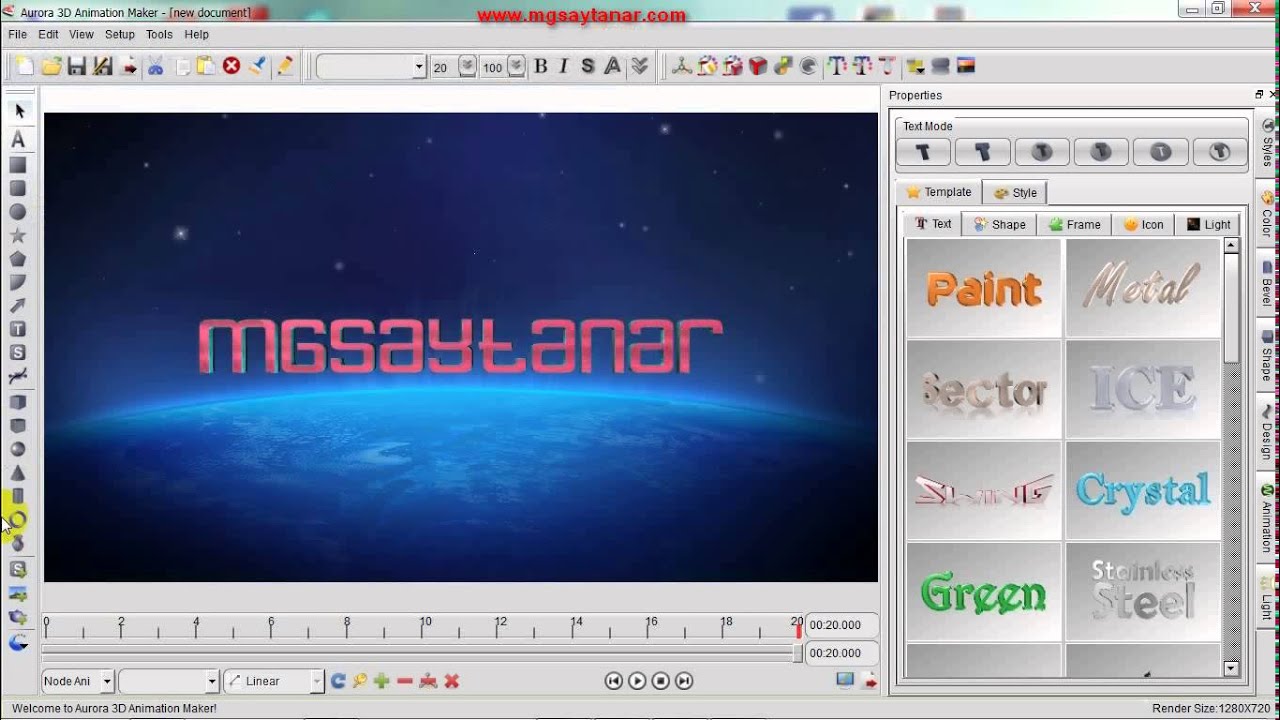
Task: Click the red timeline marker at 20
Action: pos(798,629)
